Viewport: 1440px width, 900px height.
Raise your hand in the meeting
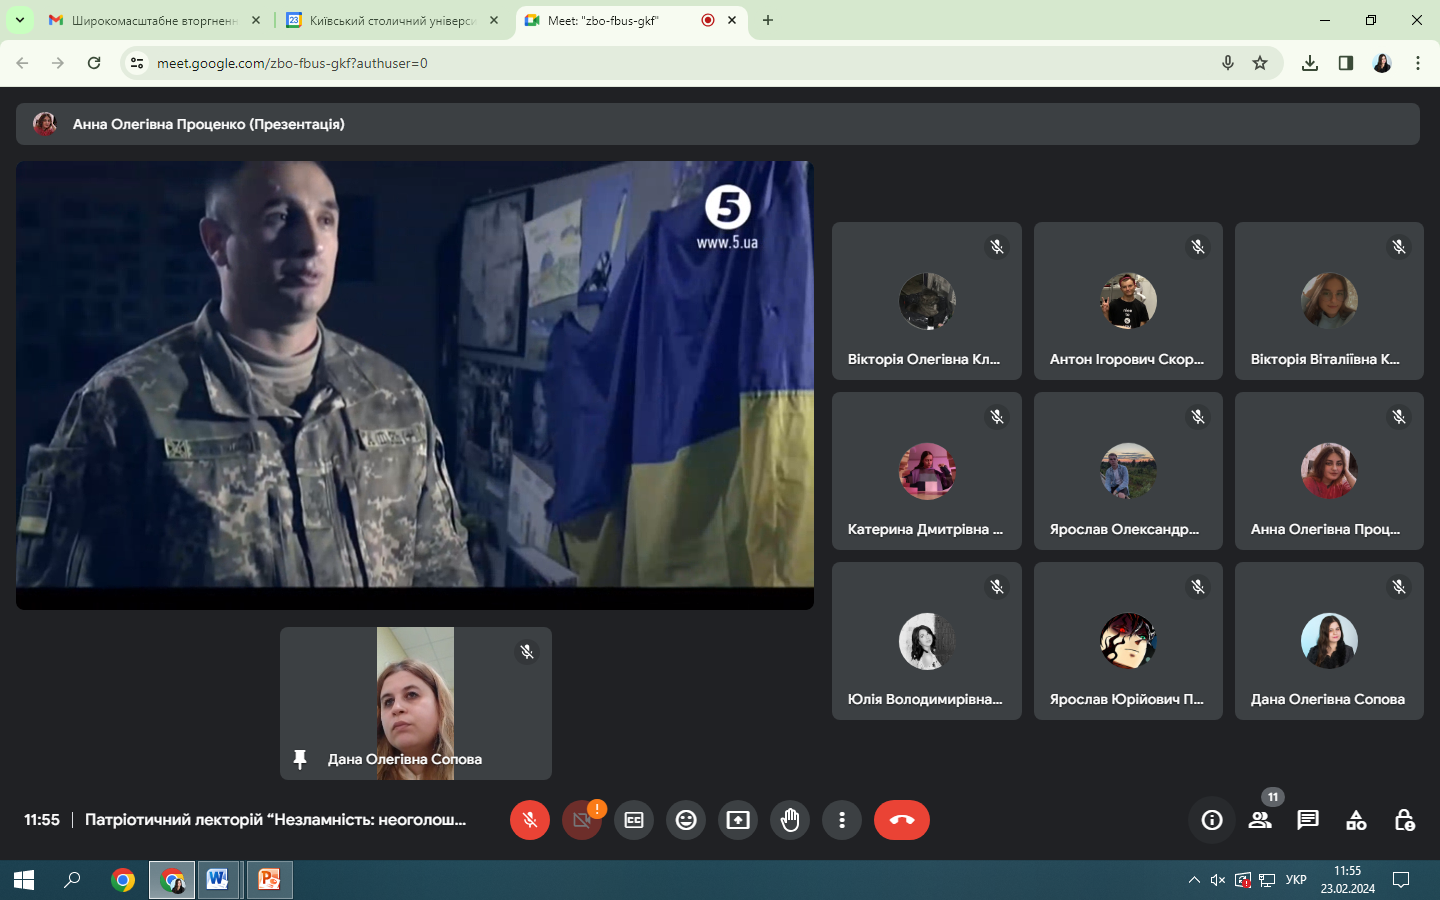coord(790,820)
